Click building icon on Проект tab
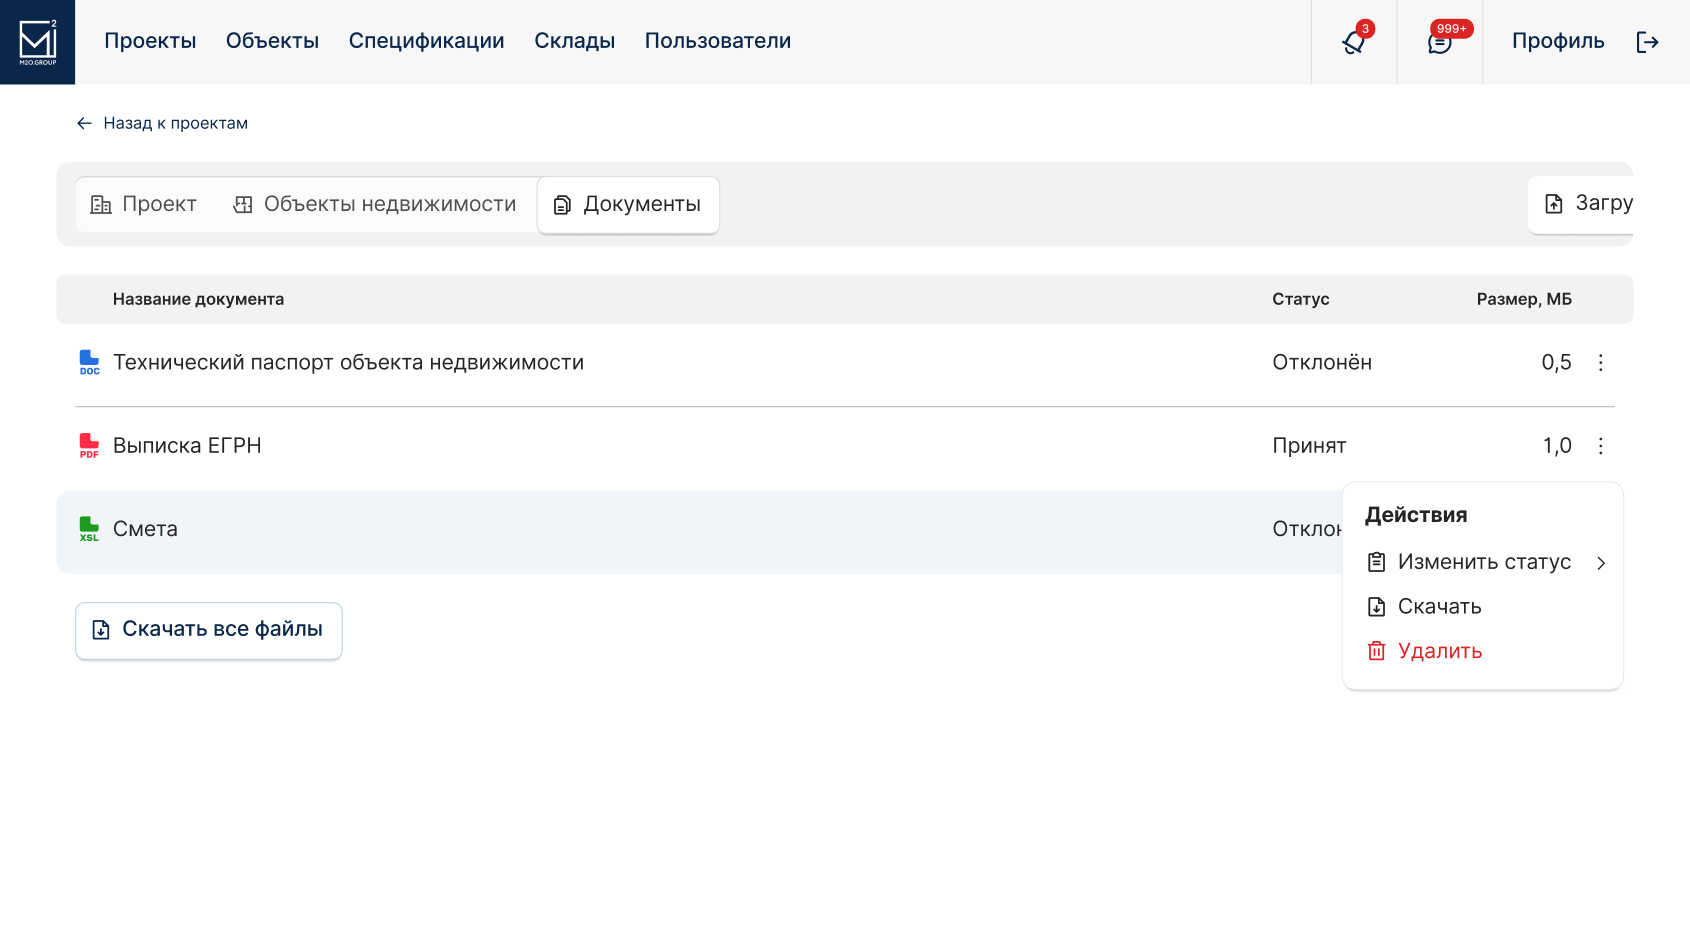This screenshot has width=1690, height=938. (101, 205)
